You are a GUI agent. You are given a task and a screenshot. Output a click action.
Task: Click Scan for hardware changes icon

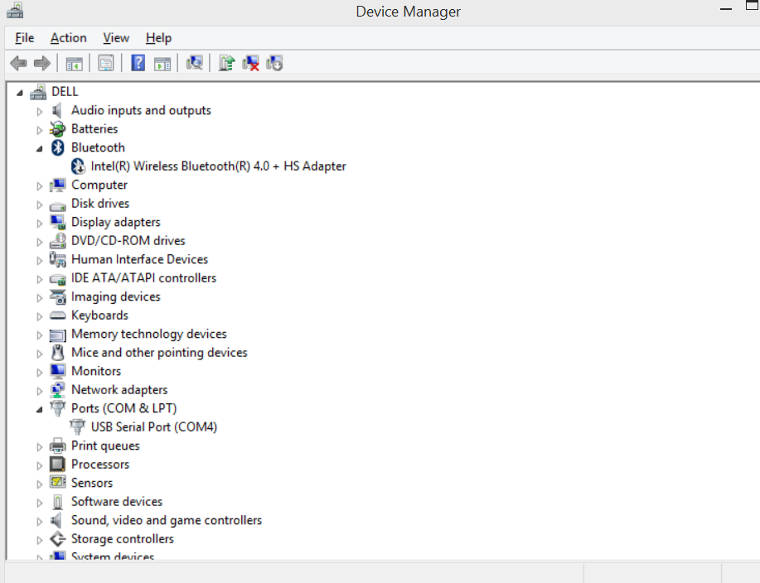click(x=194, y=63)
